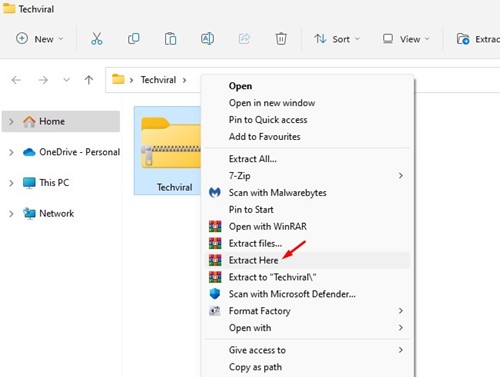Click WinRAR icon beside Extract files...
Viewport: 500px width, 377px height.
tap(215, 243)
